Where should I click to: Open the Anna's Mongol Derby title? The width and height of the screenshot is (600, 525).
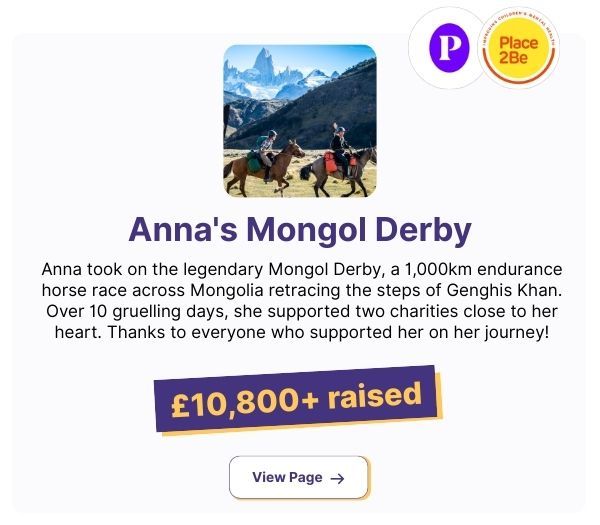coord(299,231)
